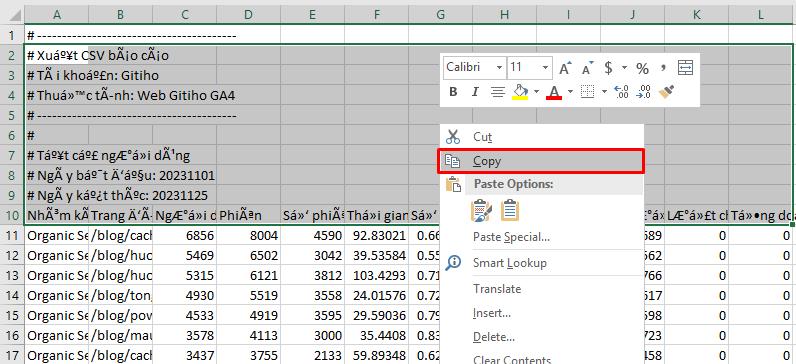Click cell ending '20231101'
Screen dimensions: 796x364
pyautogui.click(x=56, y=176)
